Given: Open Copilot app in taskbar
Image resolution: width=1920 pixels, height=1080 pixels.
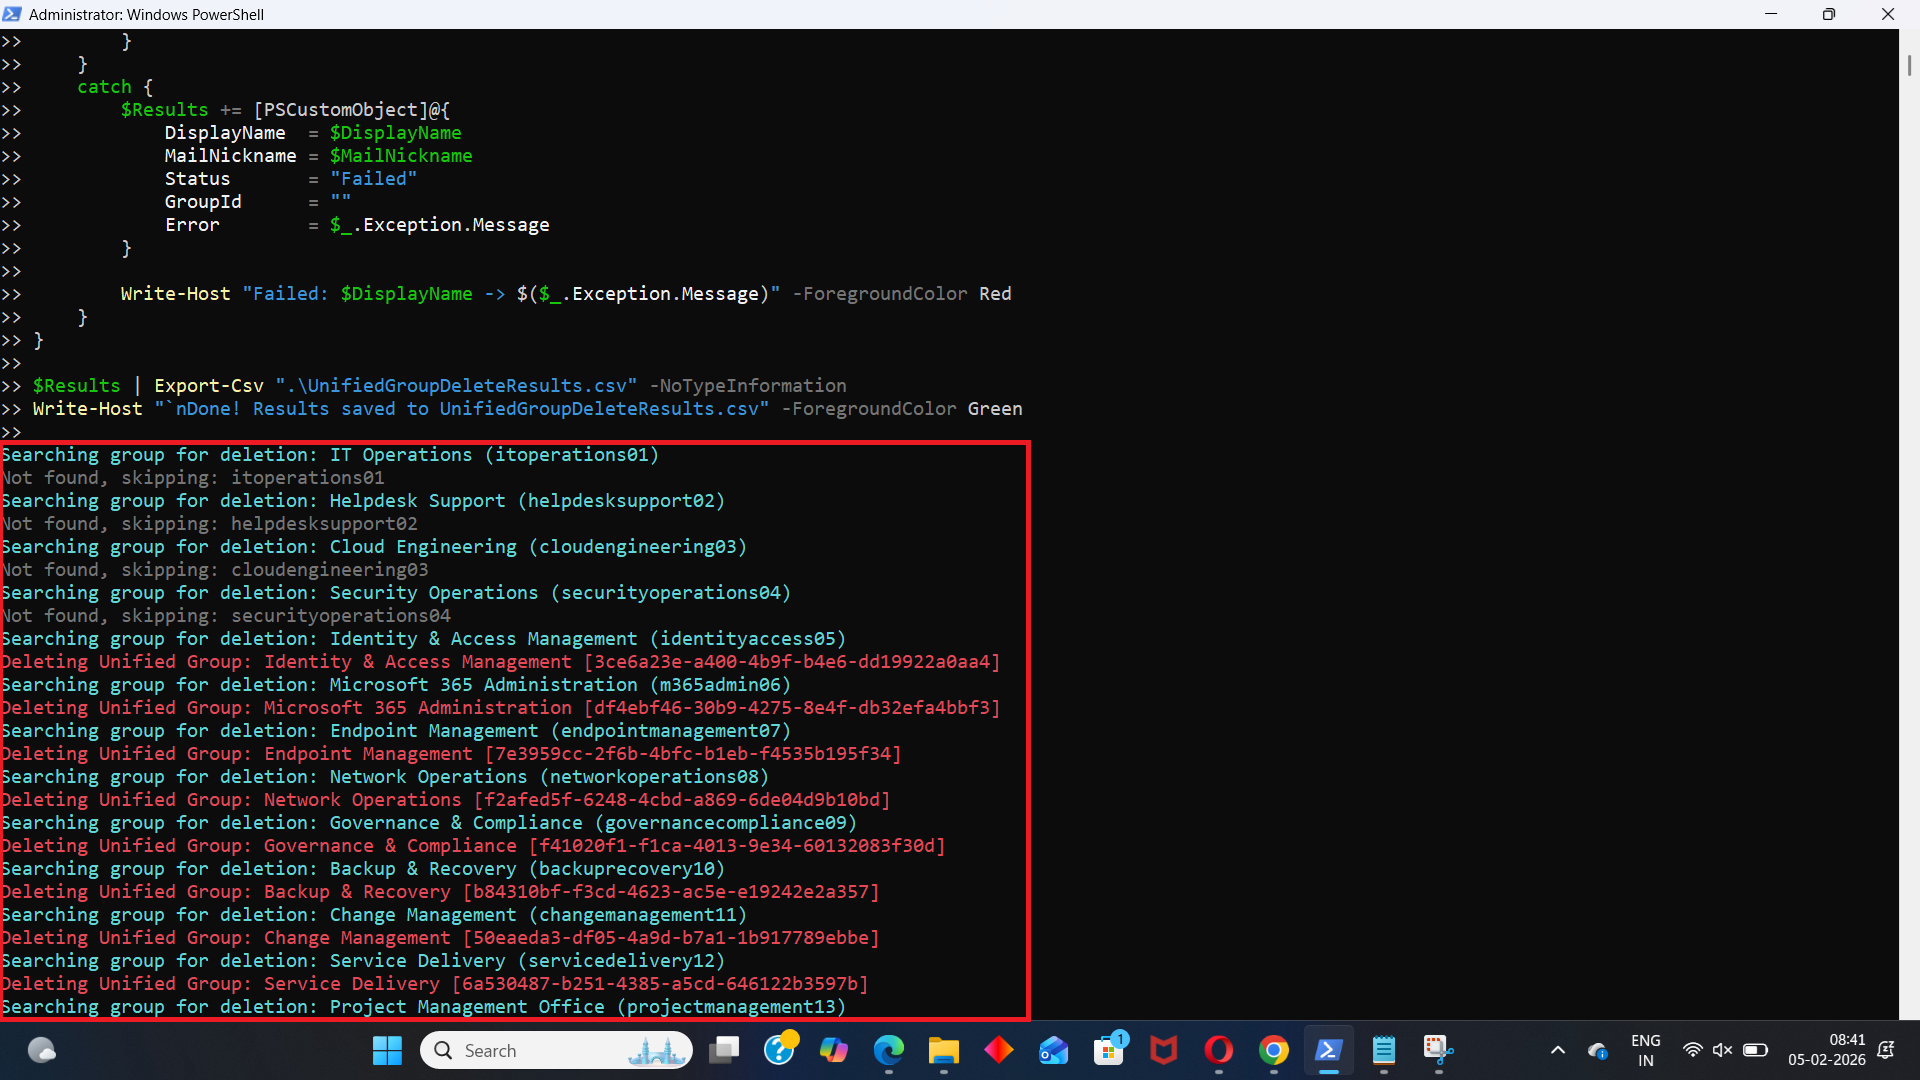Looking at the screenshot, I should pos(833,1050).
